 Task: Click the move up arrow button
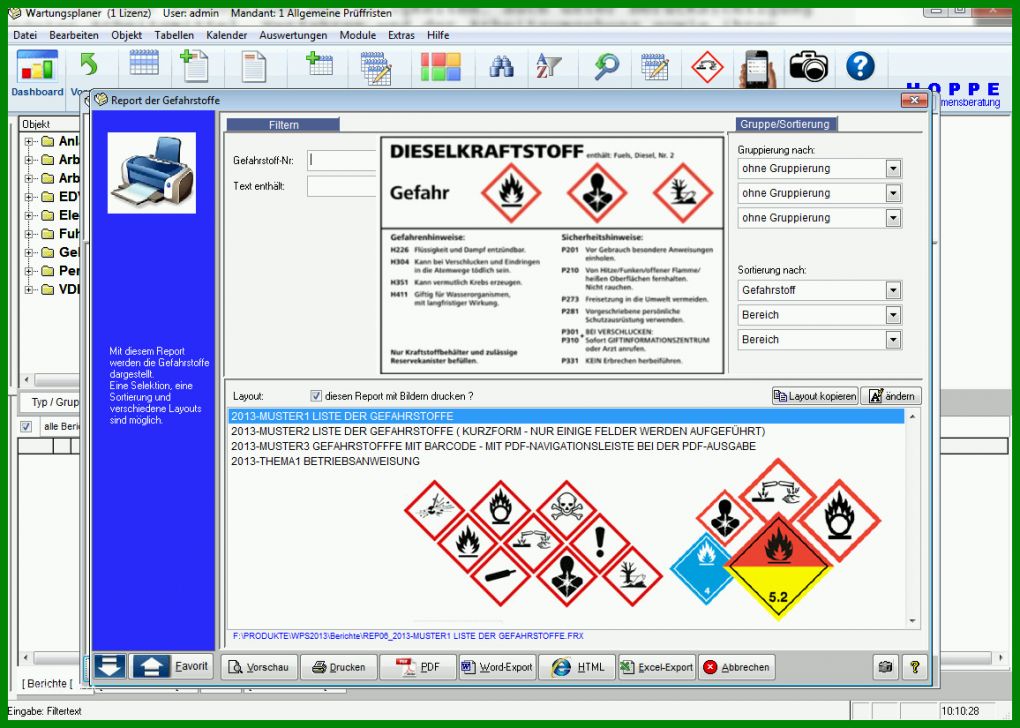pos(151,667)
